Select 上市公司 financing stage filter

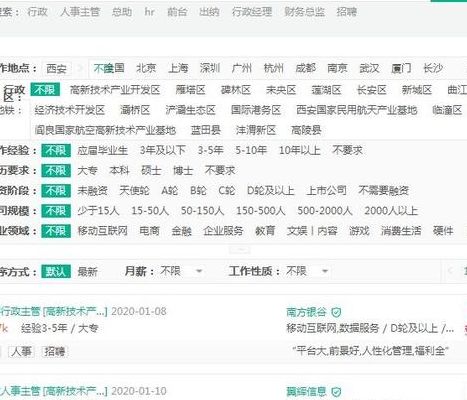tap(326, 191)
